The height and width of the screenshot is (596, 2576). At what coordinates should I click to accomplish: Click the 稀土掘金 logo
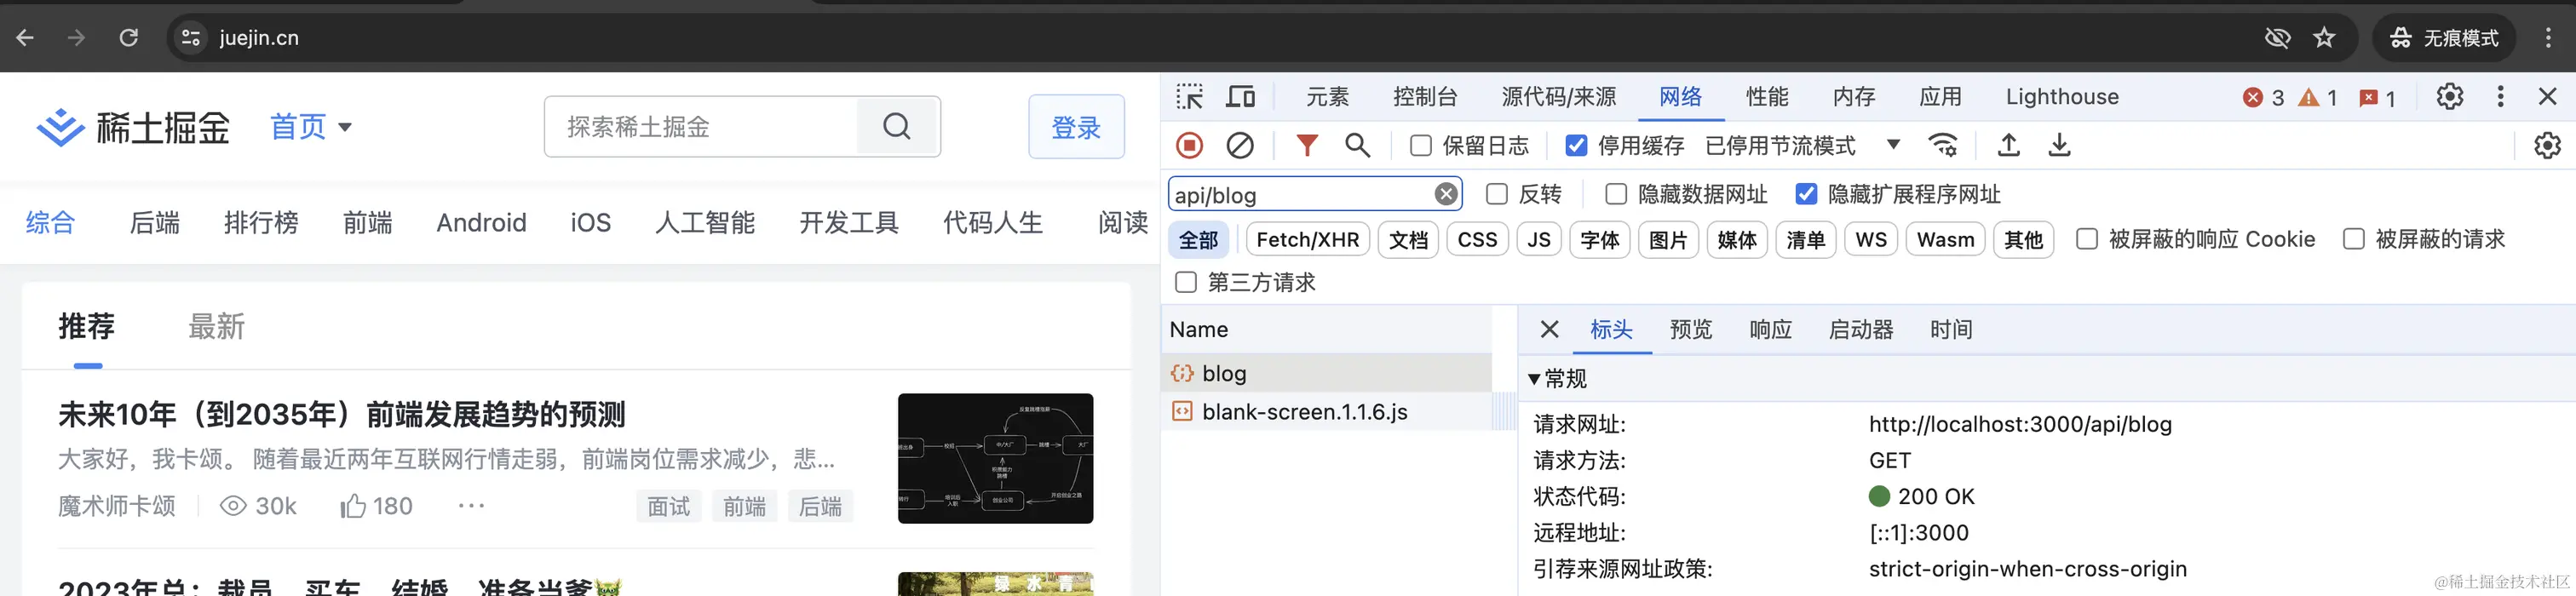click(133, 127)
